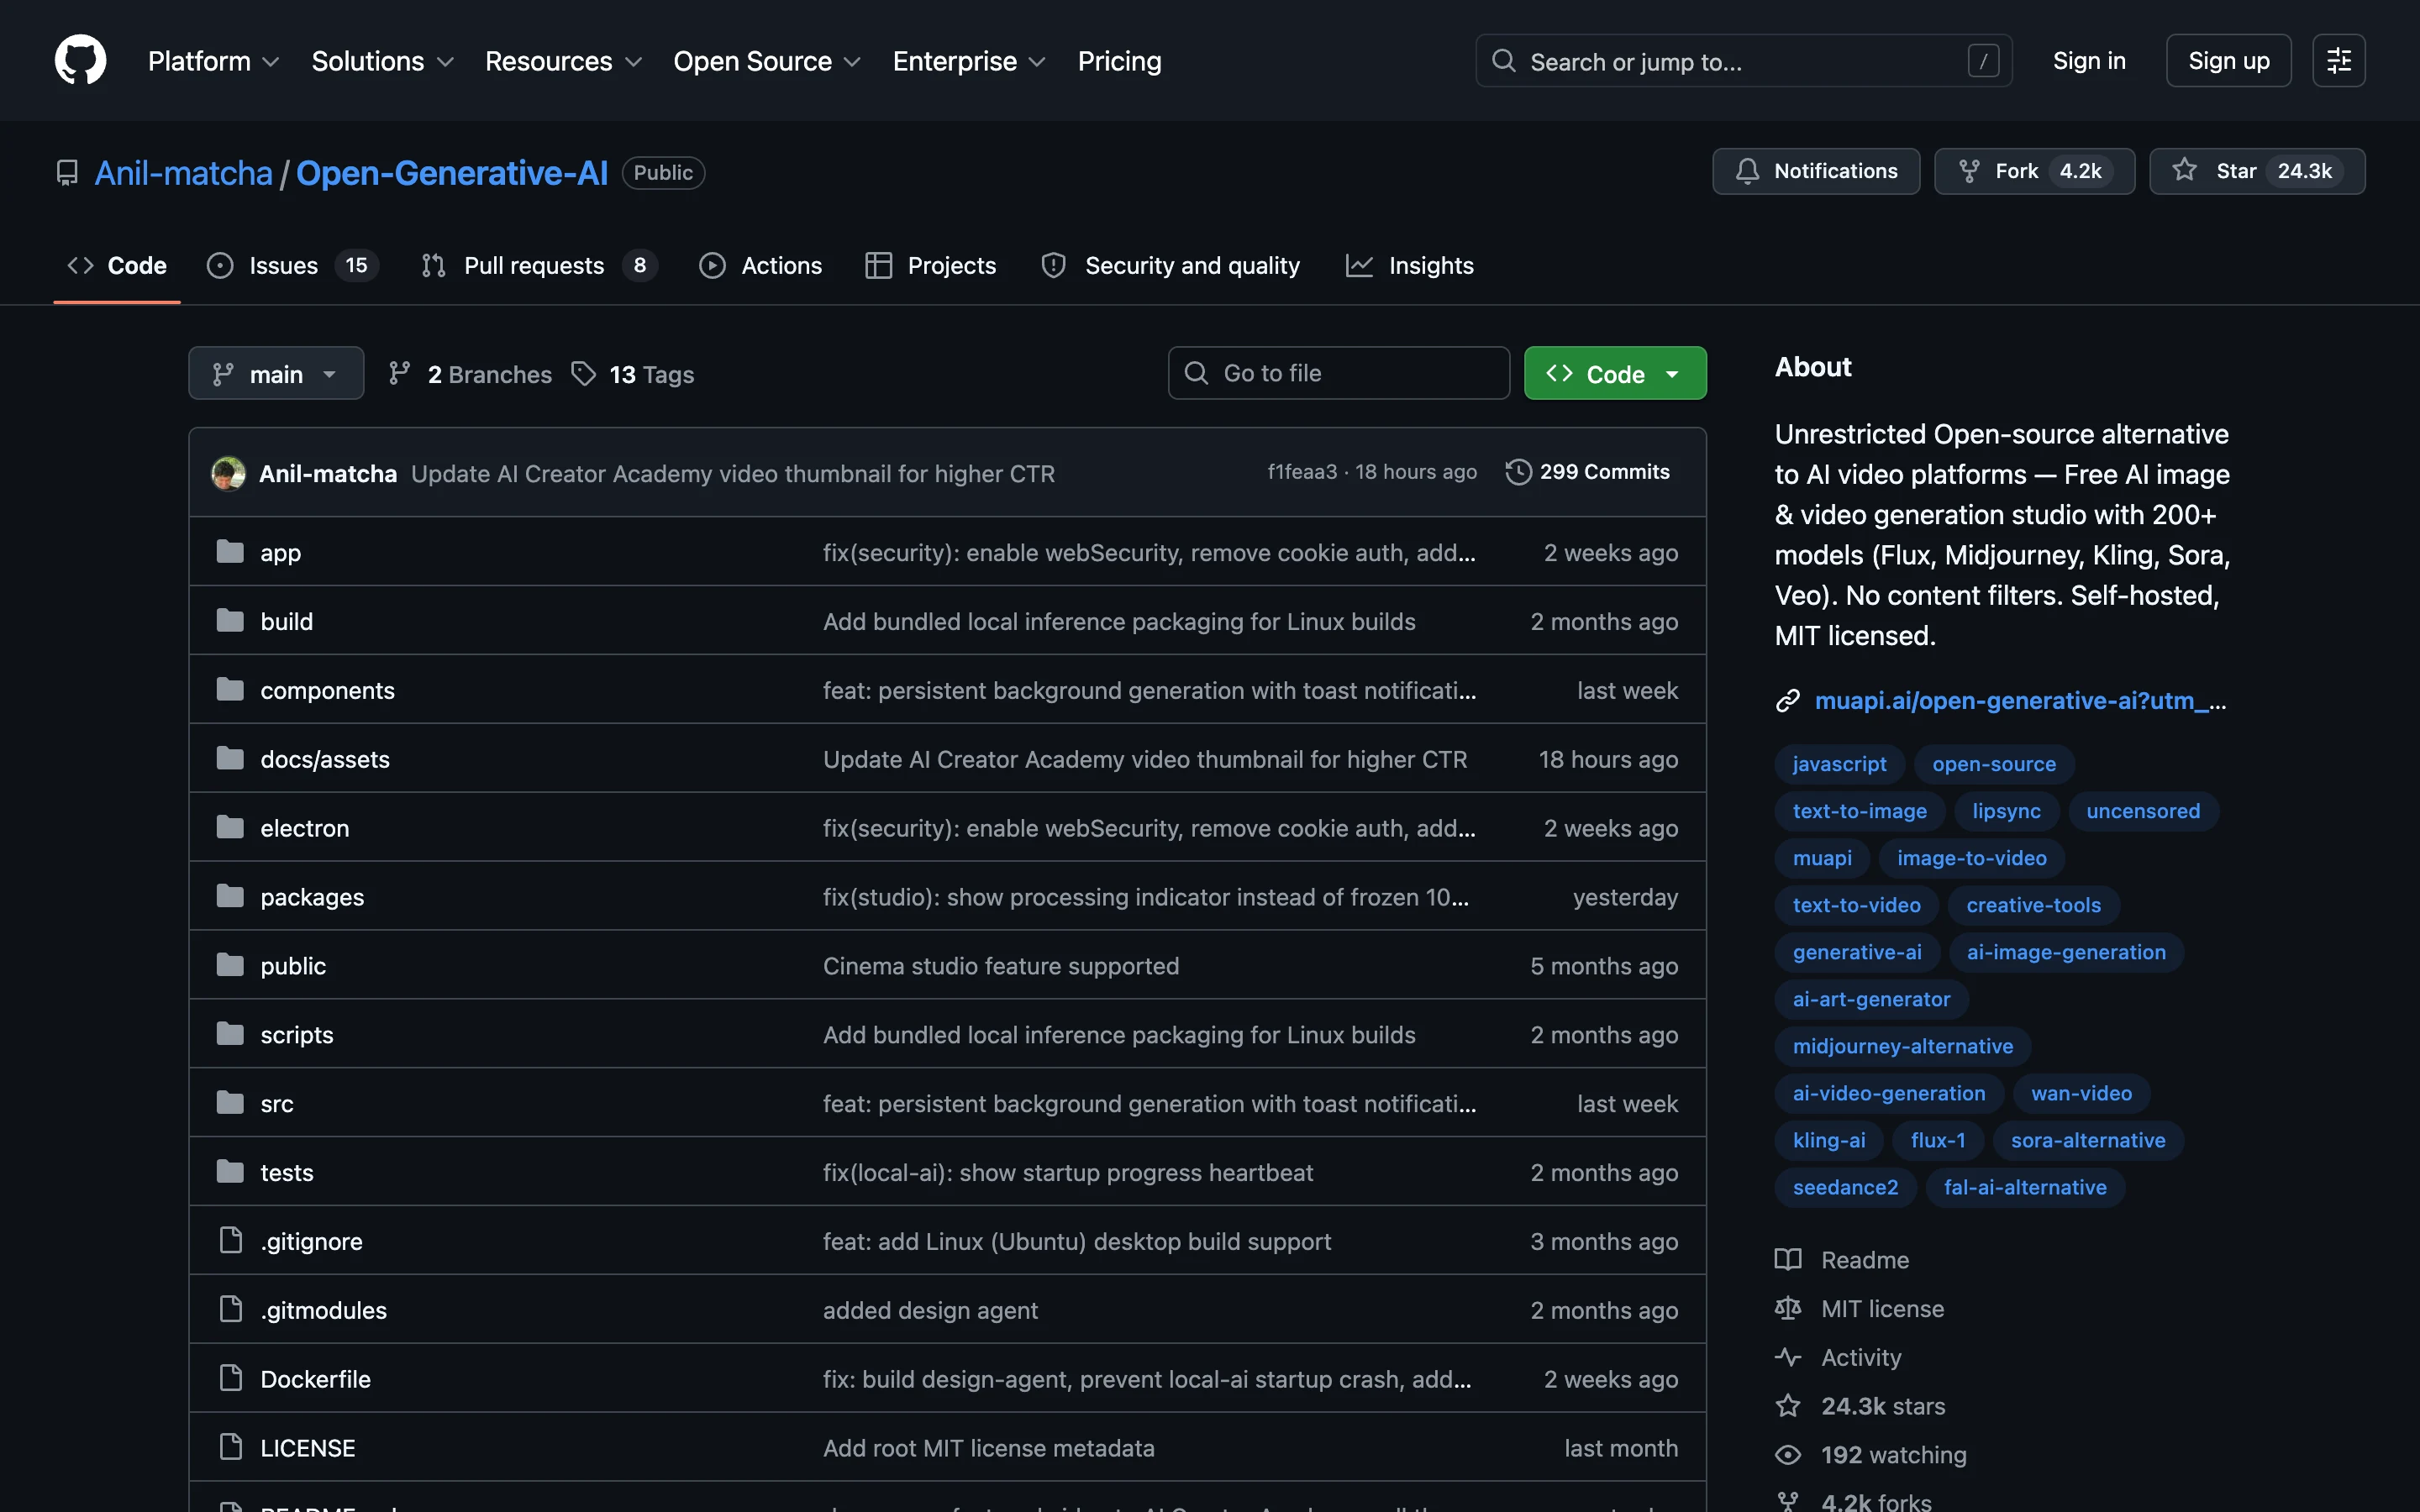Click the folder icon for packages

coord(230,897)
